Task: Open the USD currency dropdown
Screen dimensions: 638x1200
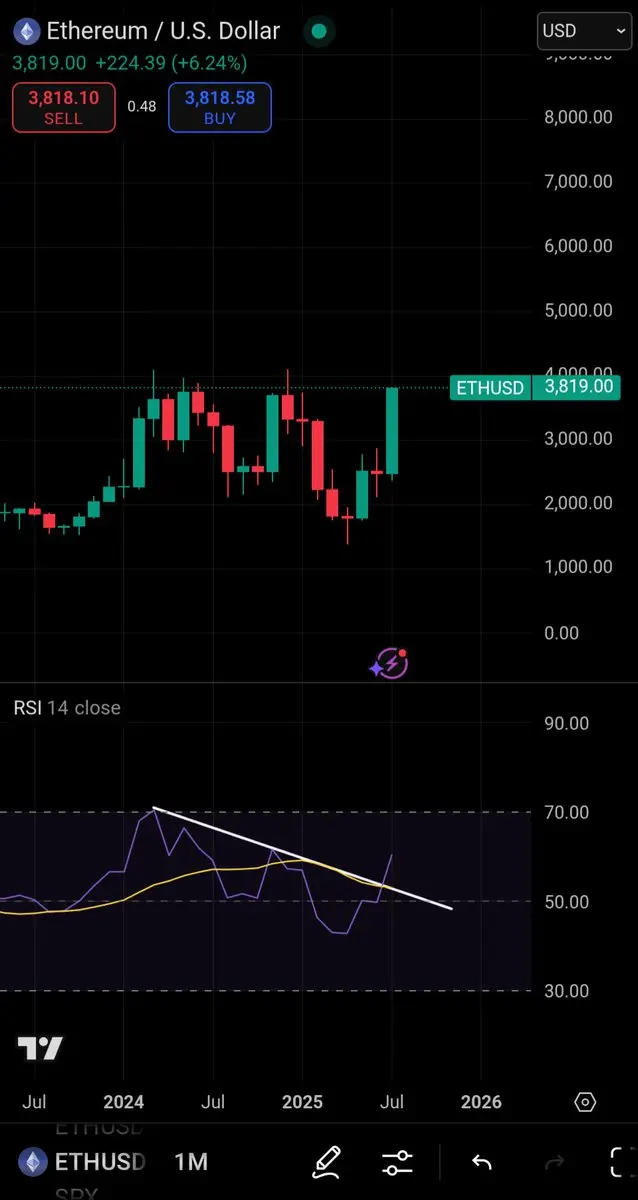Action: [x=584, y=31]
